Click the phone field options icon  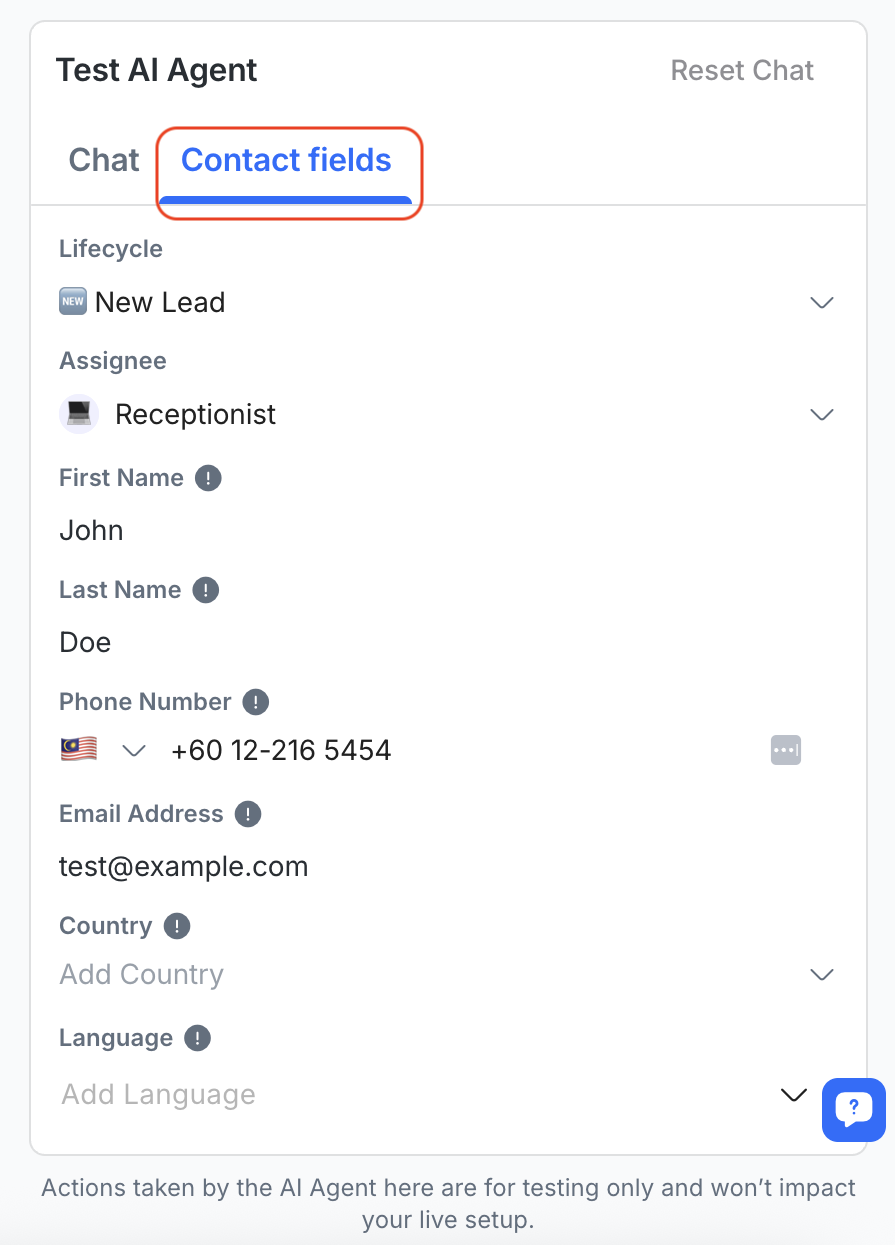pyautogui.click(x=786, y=750)
